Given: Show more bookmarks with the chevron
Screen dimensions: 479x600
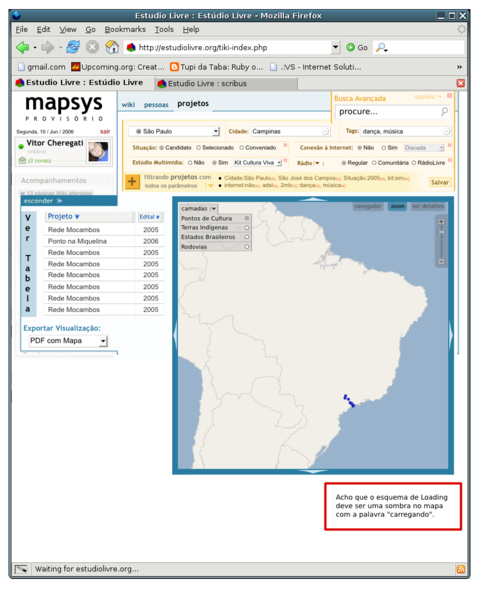Looking at the screenshot, I should [459, 67].
